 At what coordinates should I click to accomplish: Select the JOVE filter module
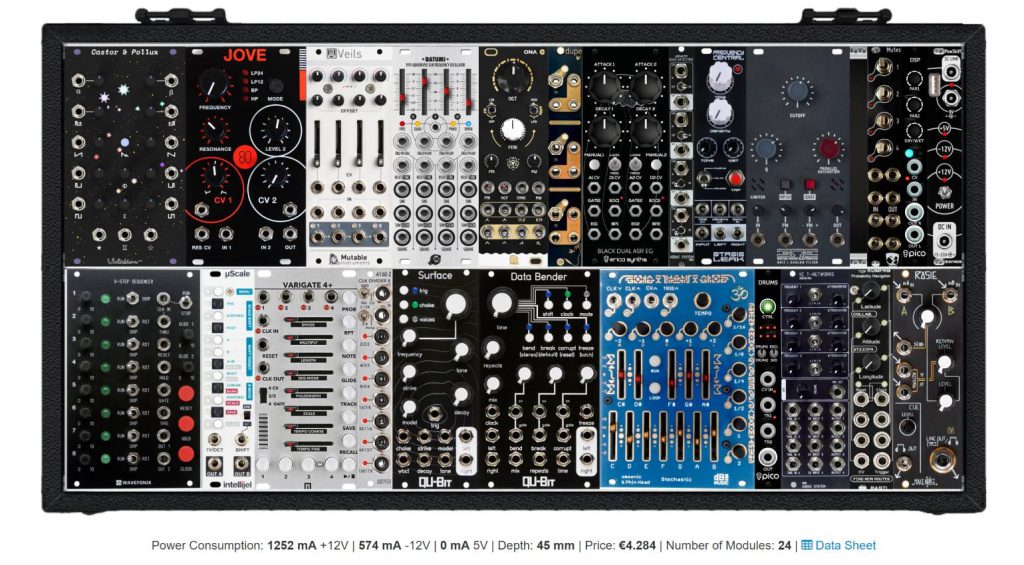(x=246, y=156)
